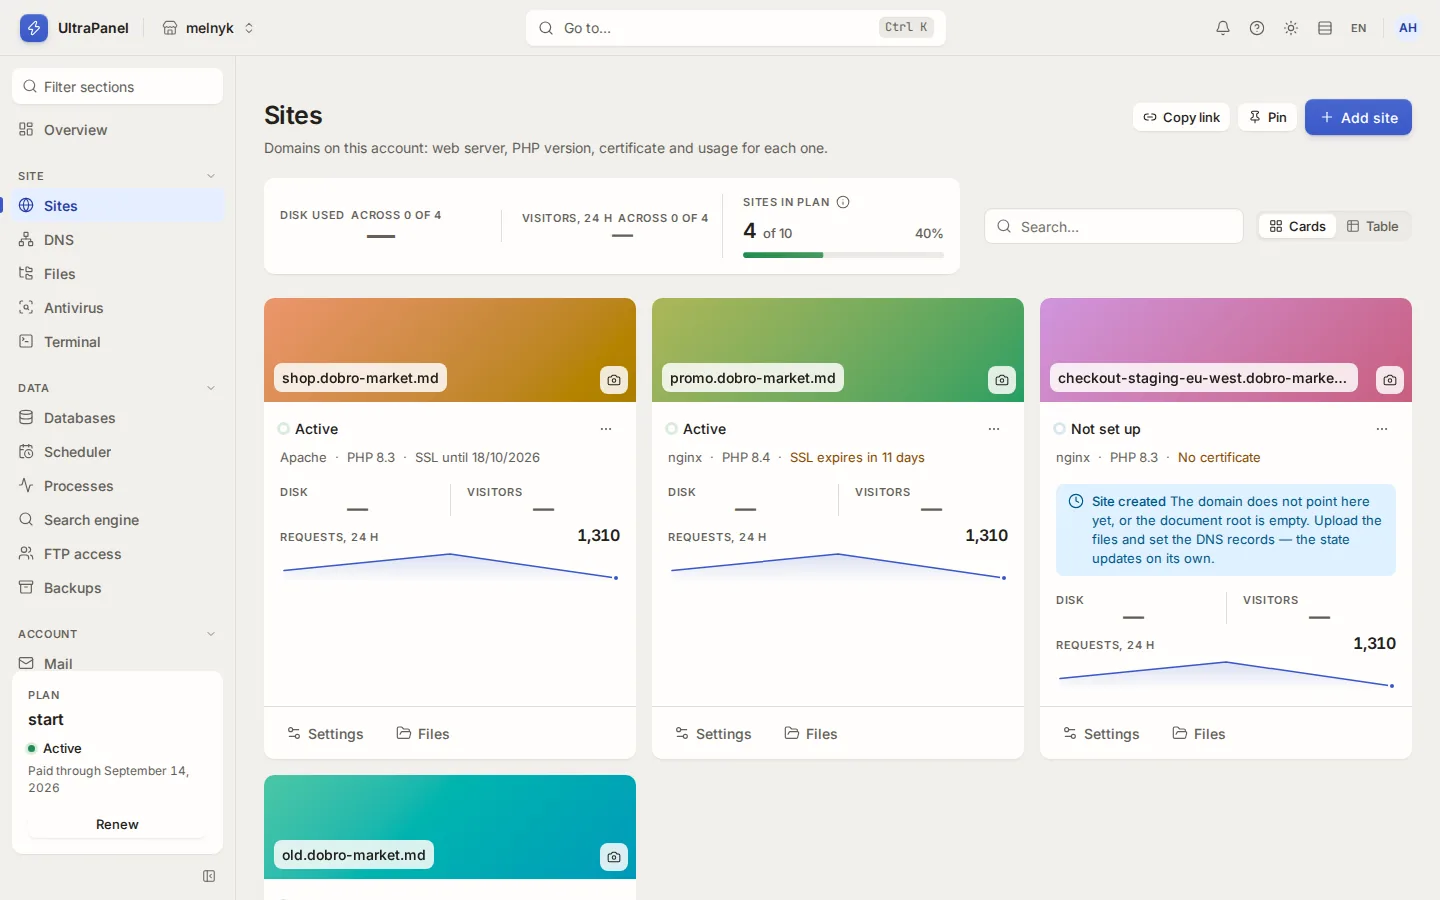Image resolution: width=1440 pixels, height=900 pixels.
Task: Open more options for checkout-staging site
Action: click(x=1382, y=429)
